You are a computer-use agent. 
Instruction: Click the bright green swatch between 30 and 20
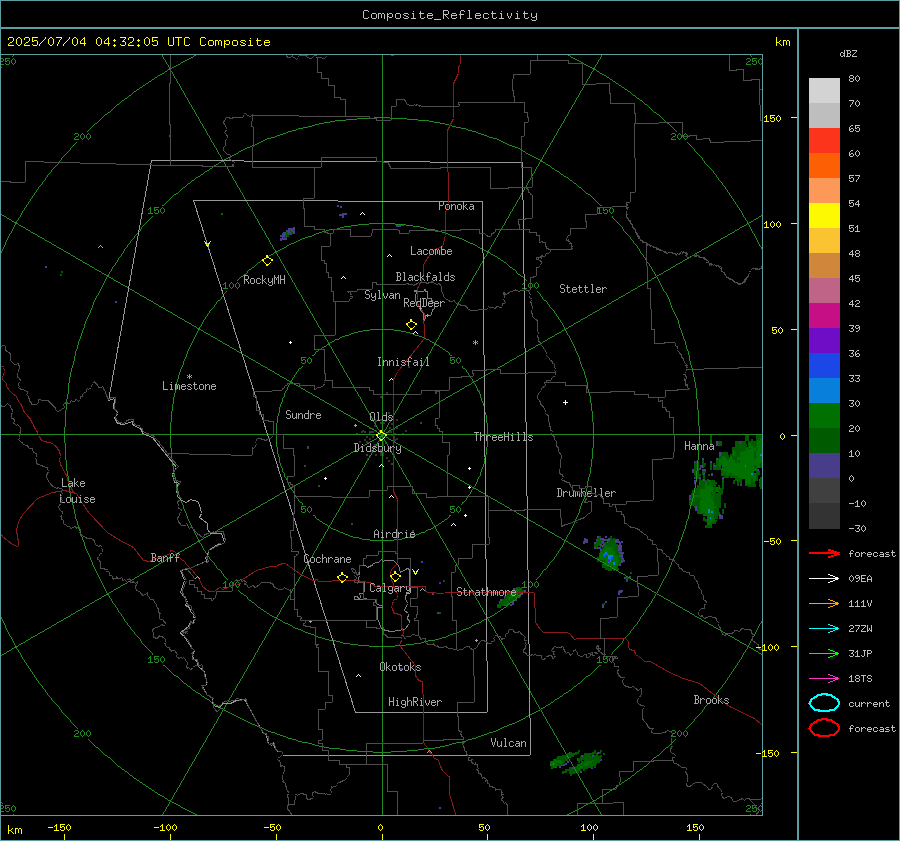(x=824, y=416)
